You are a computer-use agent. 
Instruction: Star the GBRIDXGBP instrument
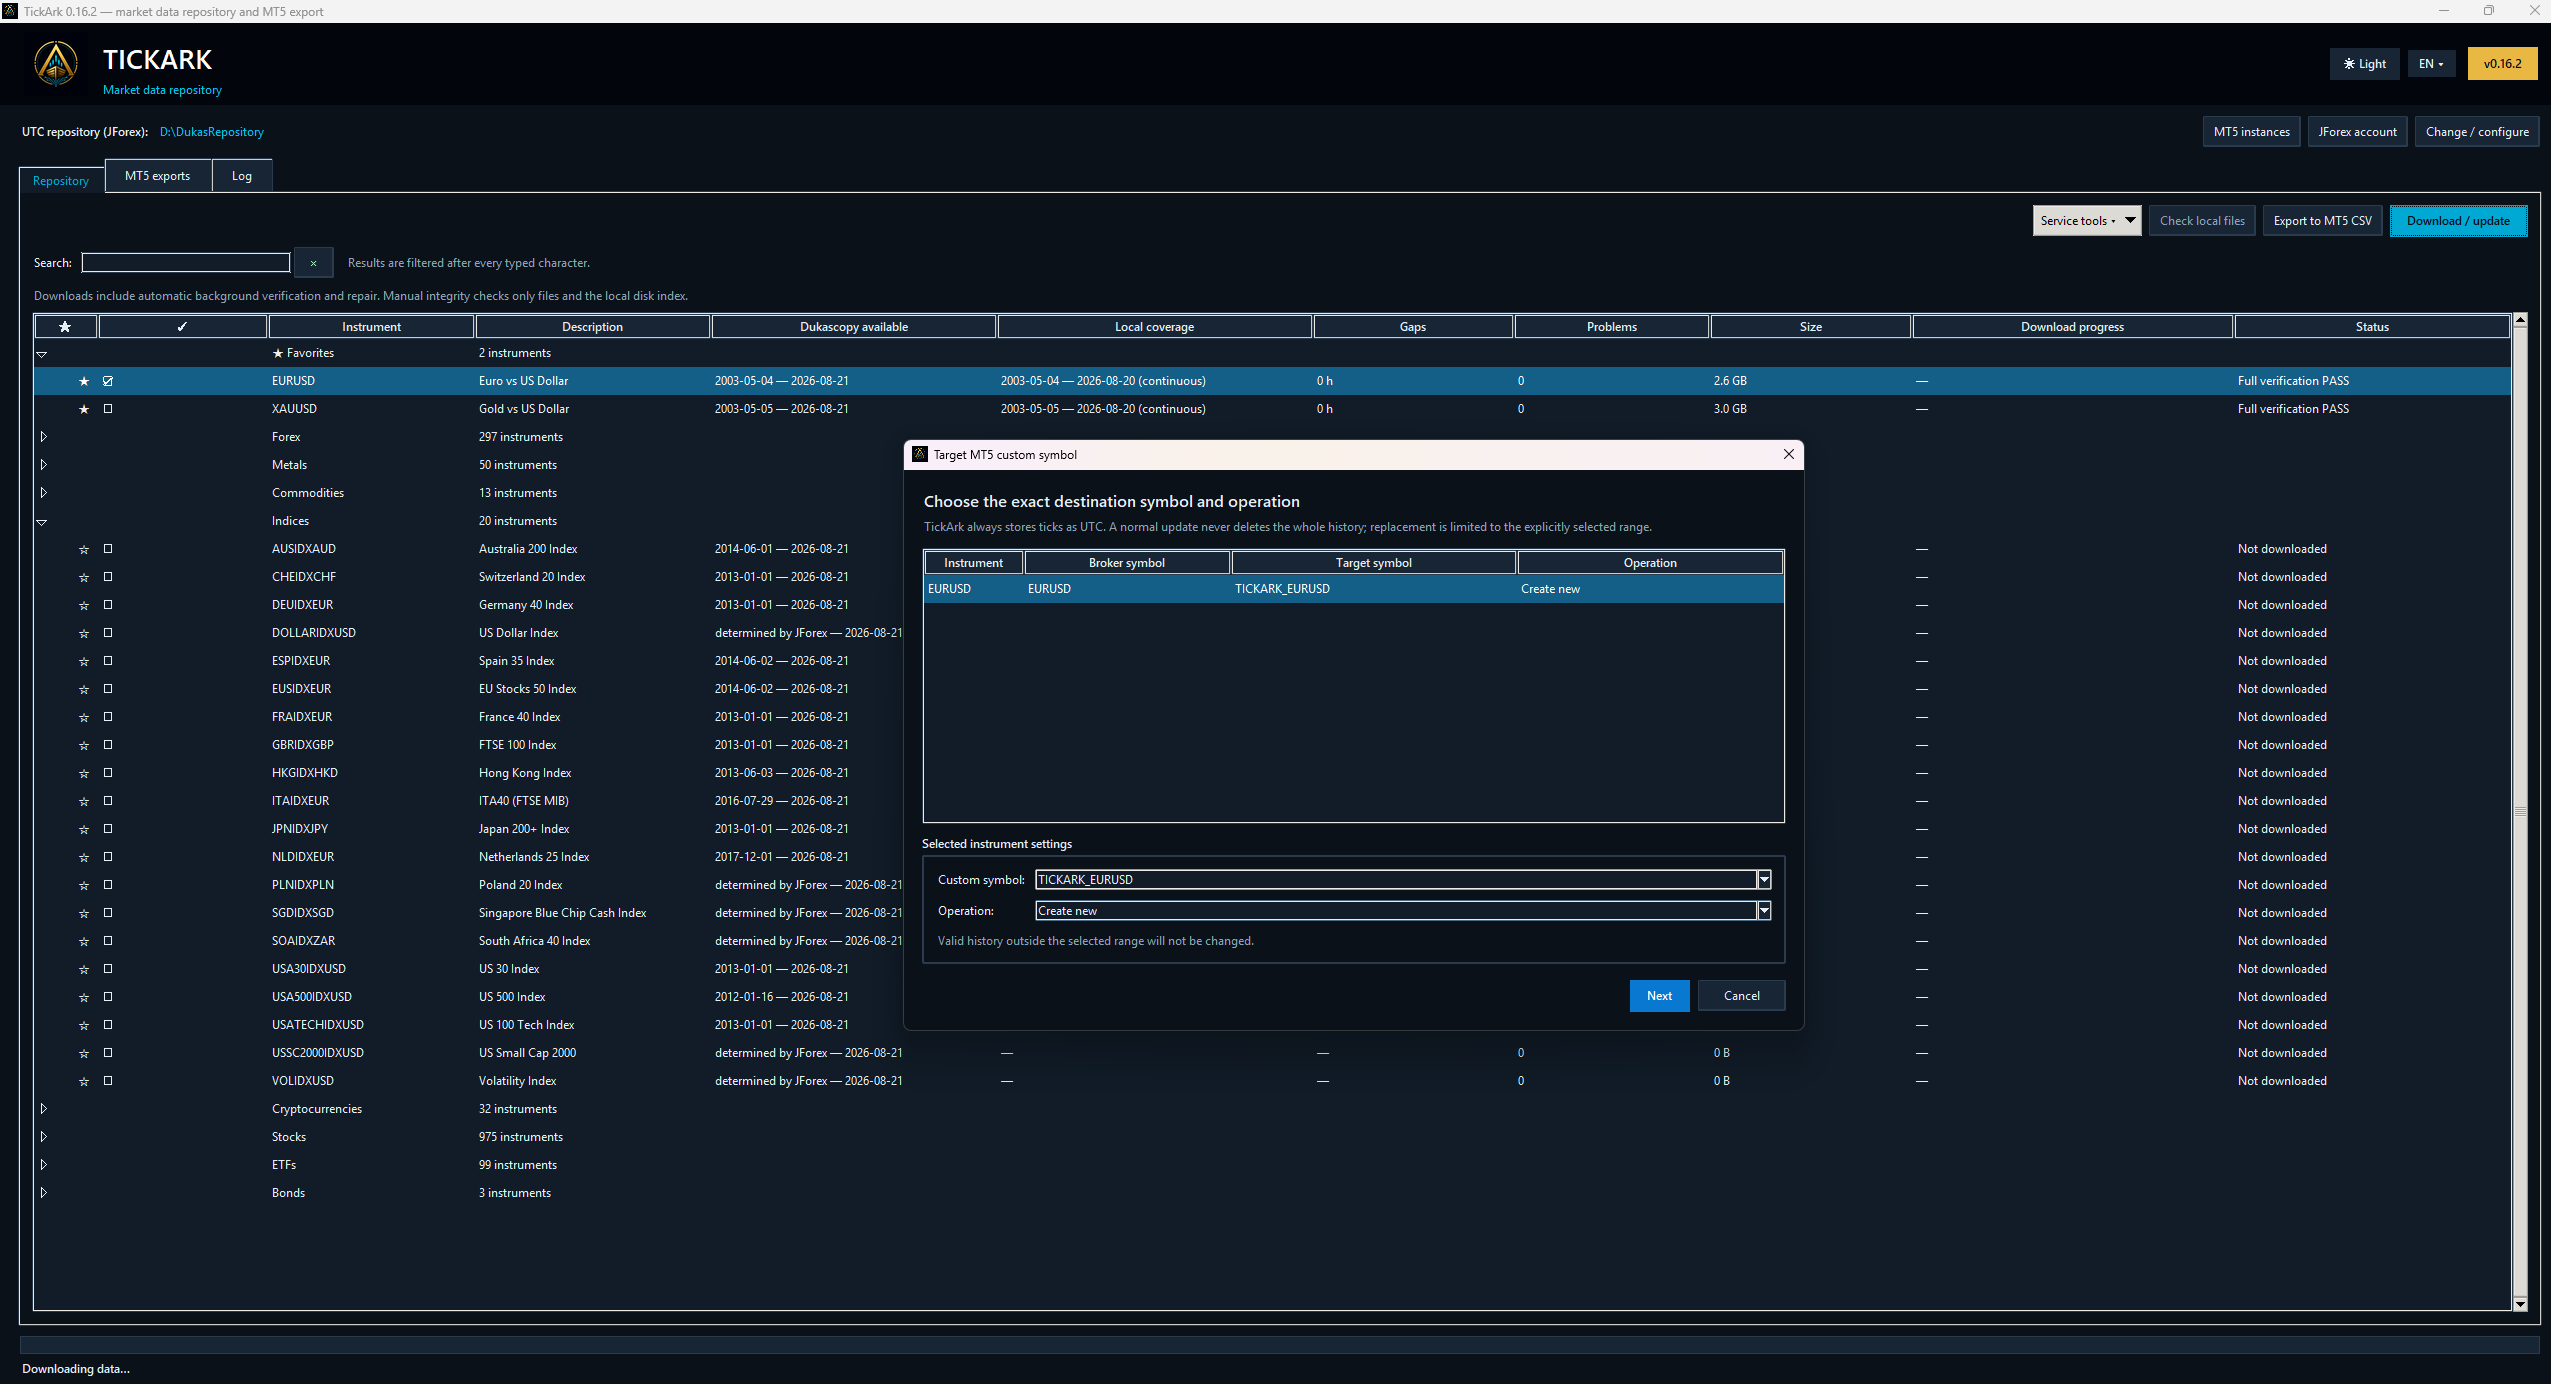(84, 745)
